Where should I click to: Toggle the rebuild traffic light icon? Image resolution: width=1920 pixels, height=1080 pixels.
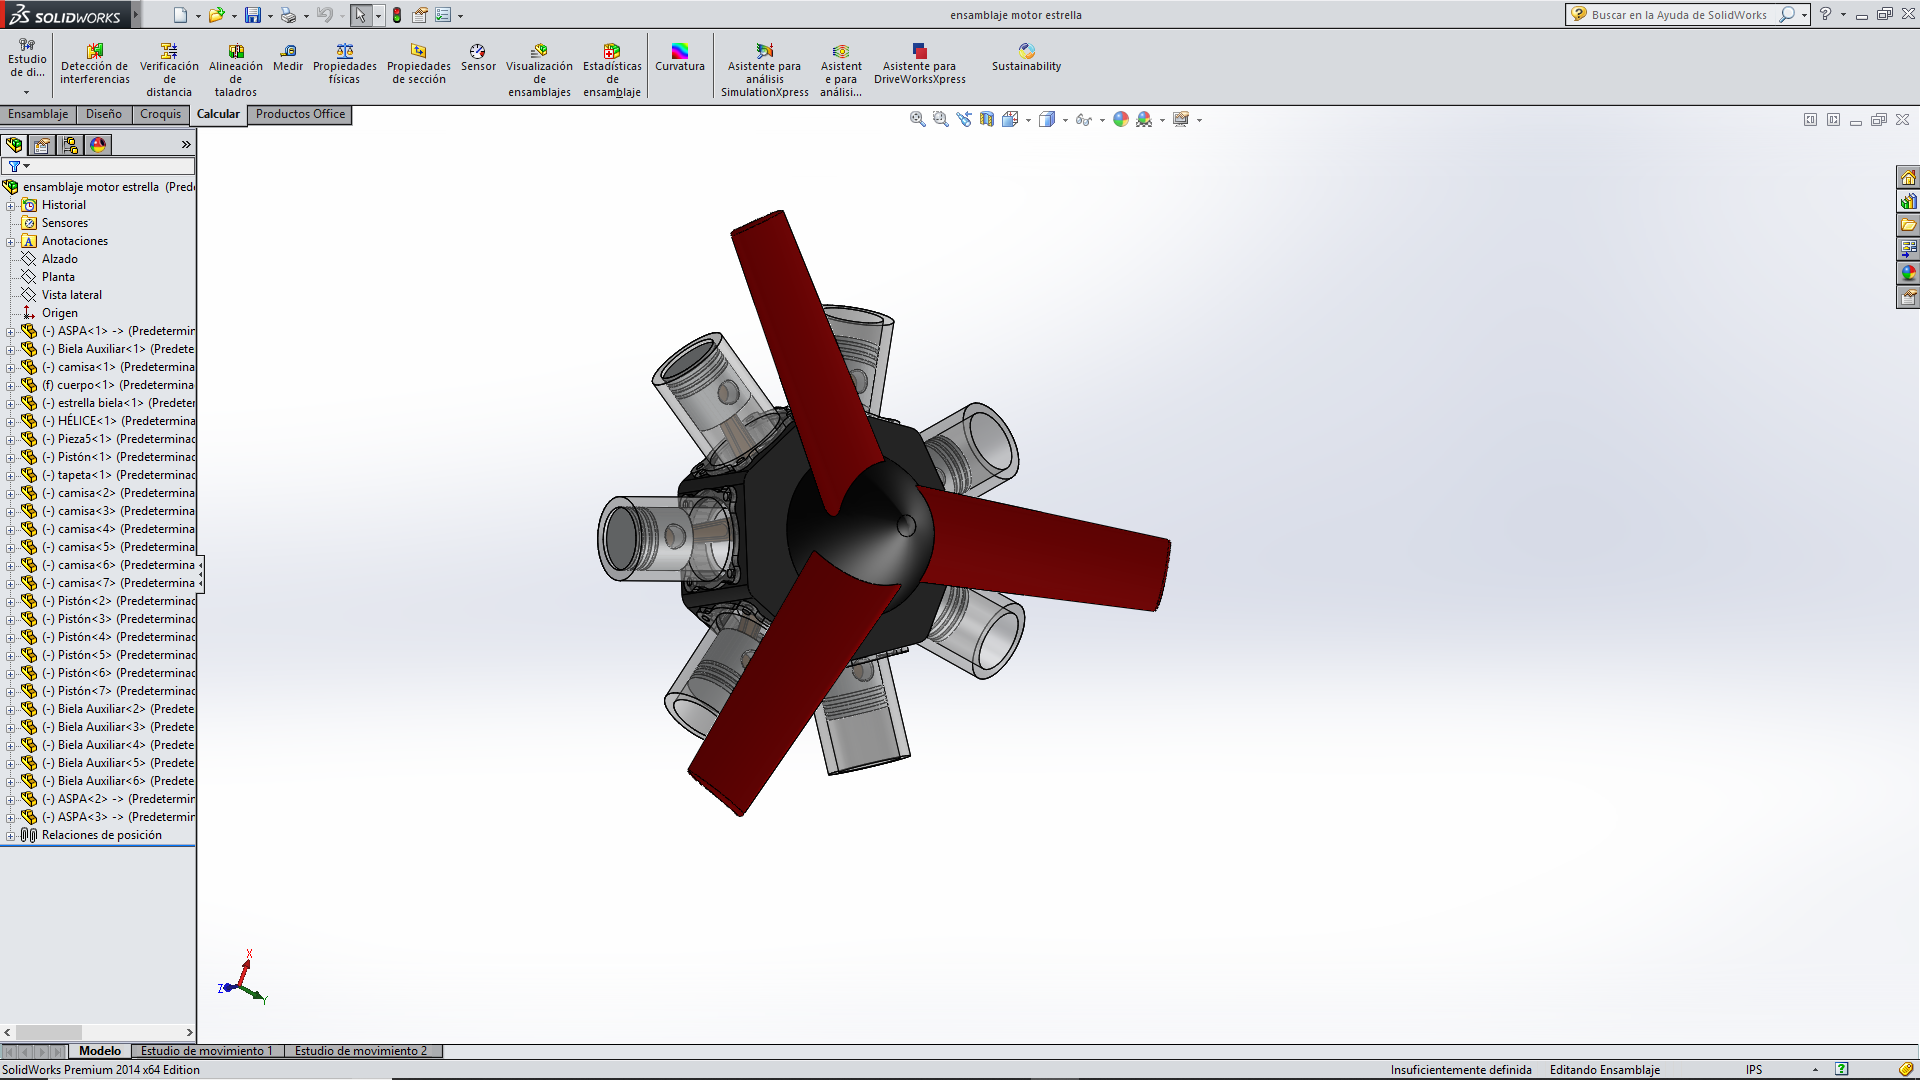[397, 15]
